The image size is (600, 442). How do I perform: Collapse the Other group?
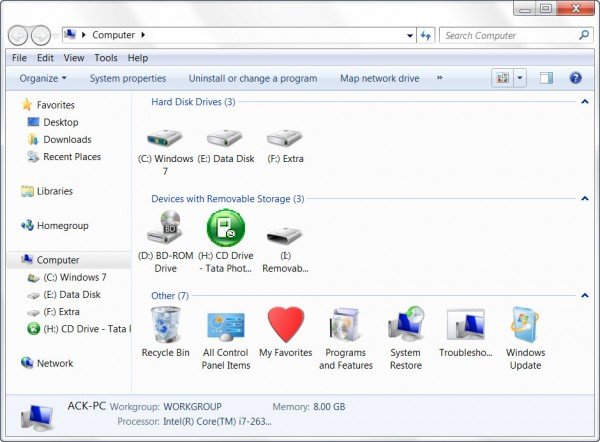click(584, 295)
